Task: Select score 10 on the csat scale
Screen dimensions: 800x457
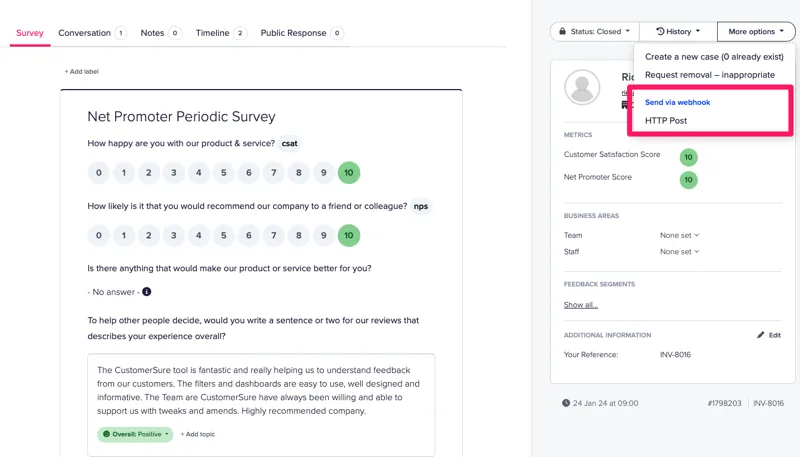Action: coord(348,173)
